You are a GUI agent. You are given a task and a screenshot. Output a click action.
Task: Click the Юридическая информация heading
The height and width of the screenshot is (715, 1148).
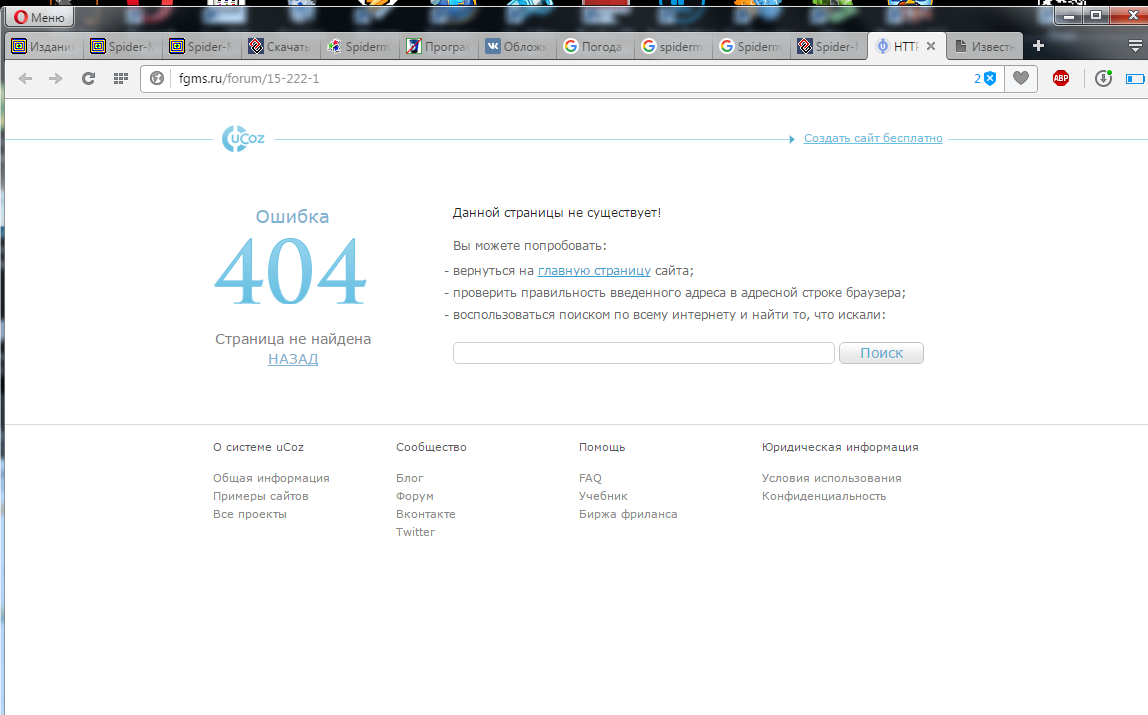(840, 447)
